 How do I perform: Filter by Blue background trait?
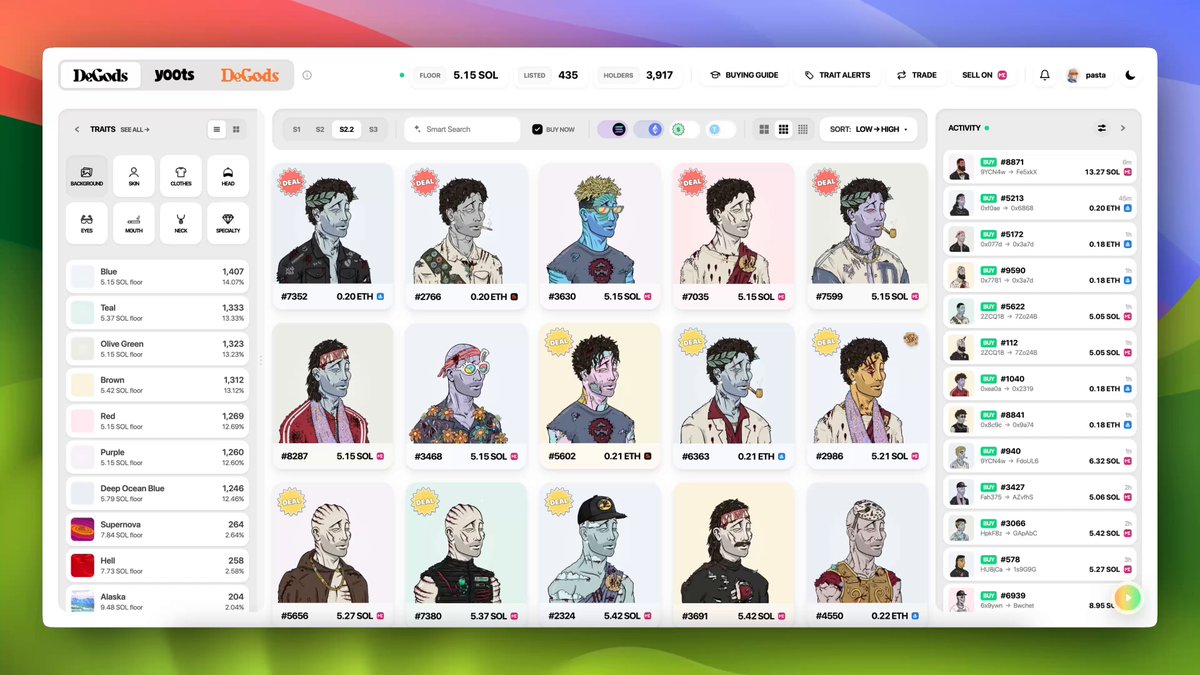tap(157, 276)
